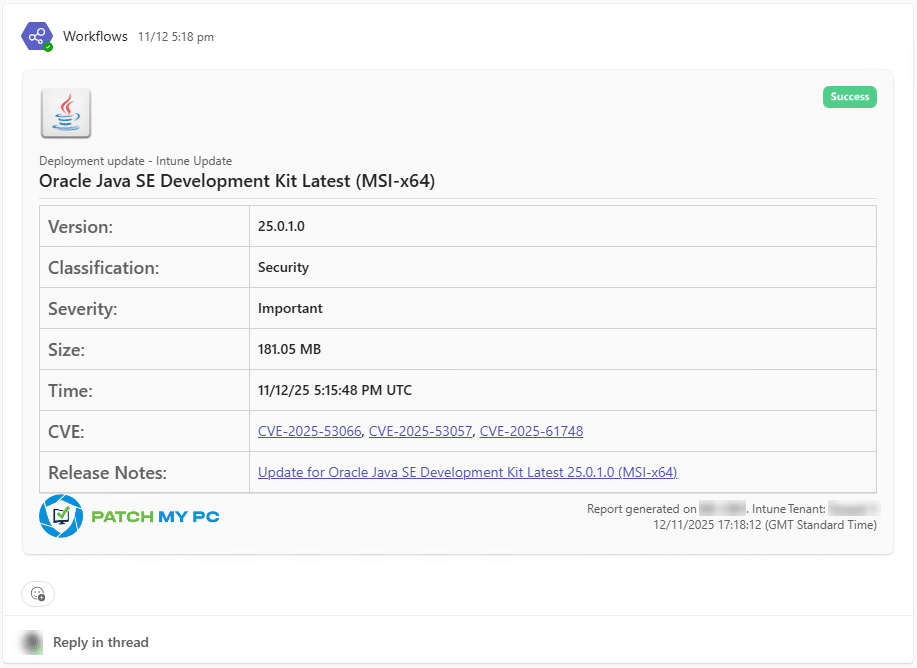Image resolution: width=917 pixels, height=668 pixels.
Task: Open the add reaction emoji button
Action: (38, 594)
